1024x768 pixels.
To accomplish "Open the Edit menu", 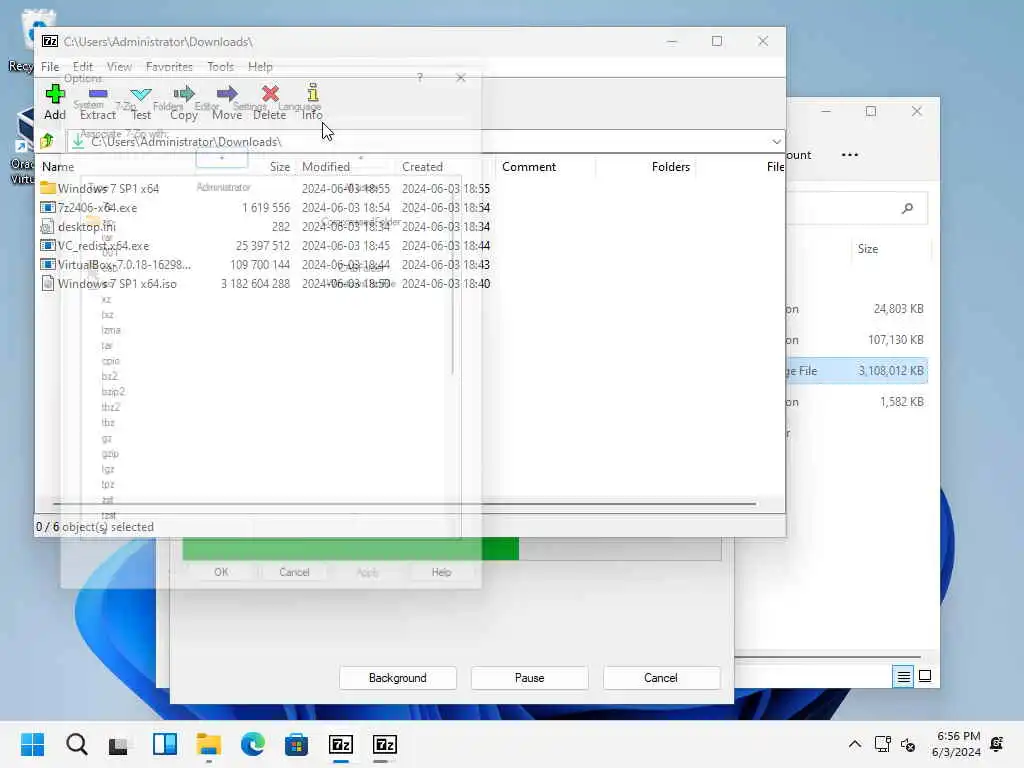I will [83, 67].
